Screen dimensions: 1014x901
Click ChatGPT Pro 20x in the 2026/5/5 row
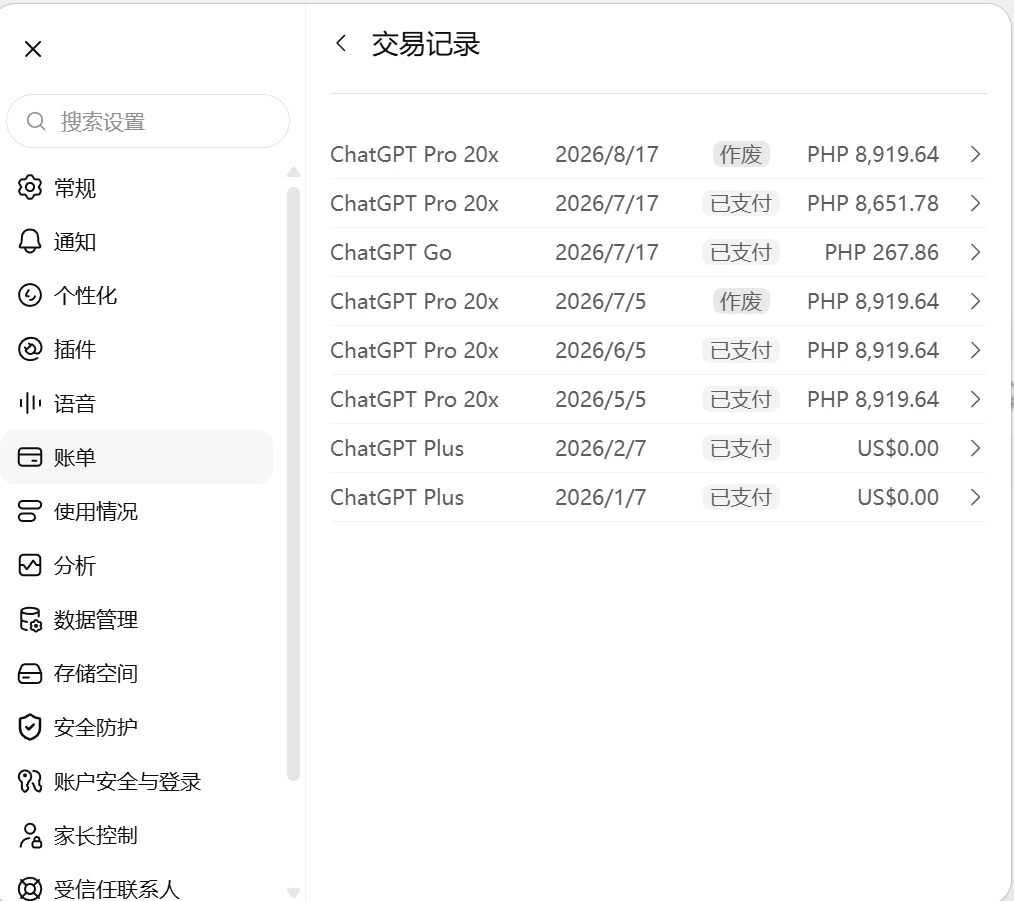point(415,399)
